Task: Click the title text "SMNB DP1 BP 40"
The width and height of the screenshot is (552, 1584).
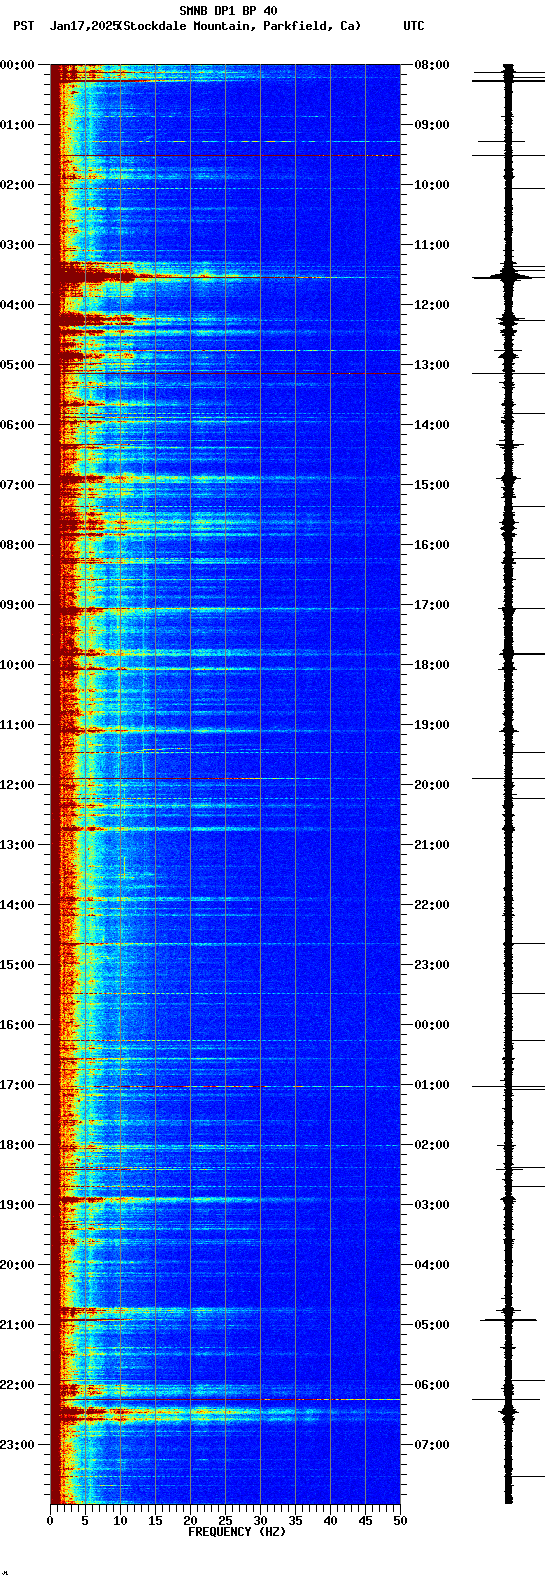Action: point(228,11)
